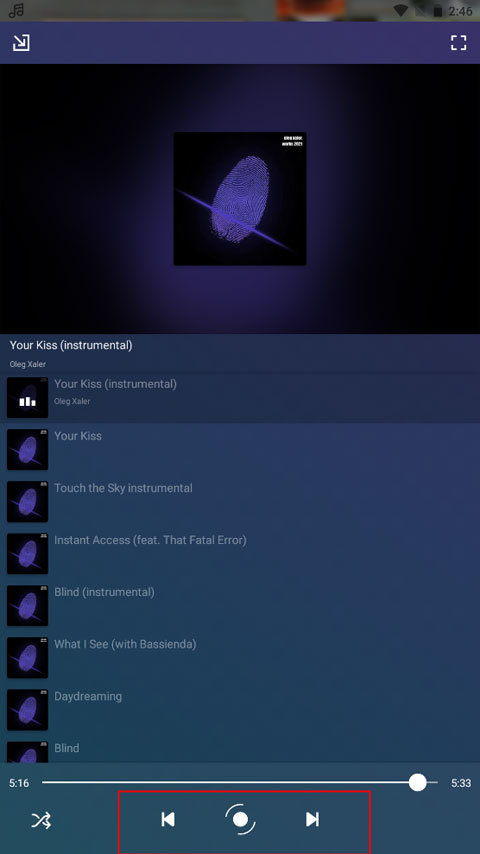480x854 pixels.
Task: Skip to the previous track
Action: click(x=168, y=819)
